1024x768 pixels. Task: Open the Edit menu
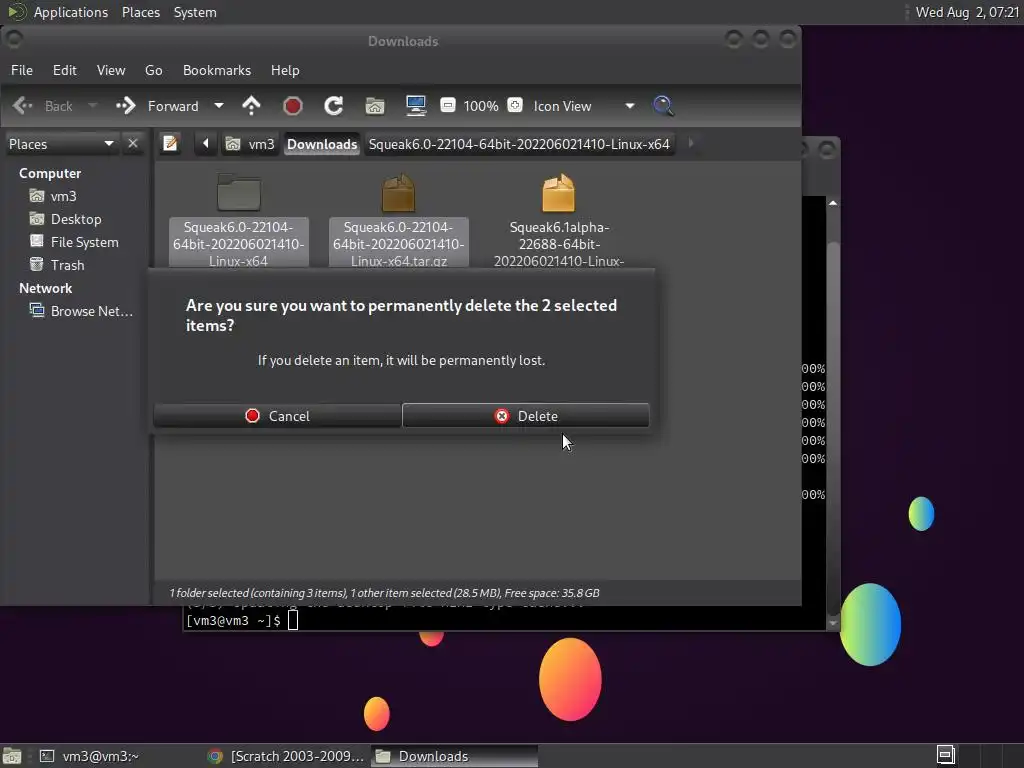65,70
